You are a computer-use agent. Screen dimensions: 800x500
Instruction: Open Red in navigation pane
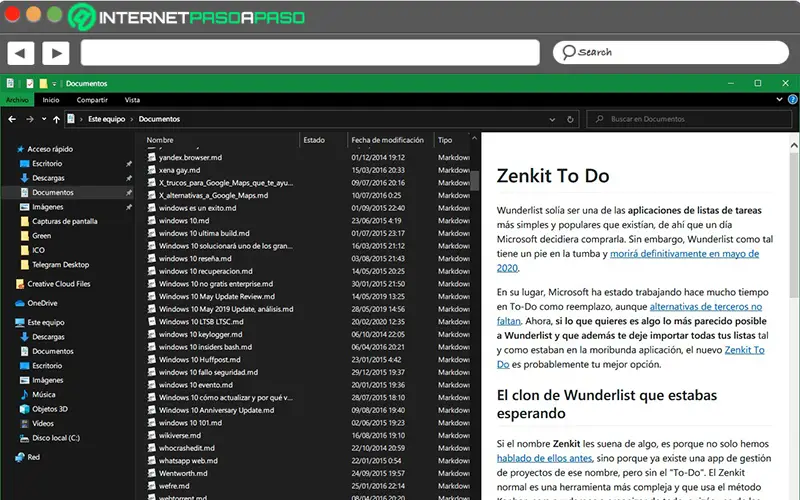click(x=34, y=457)
